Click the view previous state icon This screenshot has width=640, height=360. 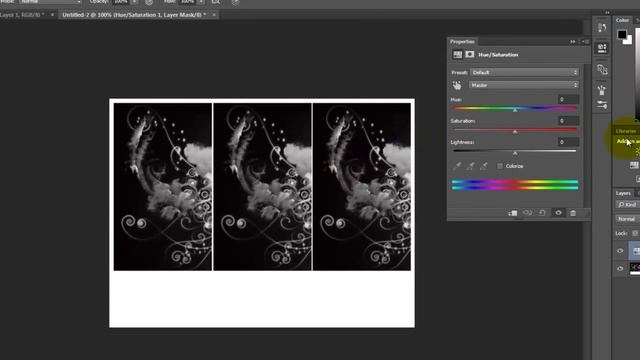(528, 213)
